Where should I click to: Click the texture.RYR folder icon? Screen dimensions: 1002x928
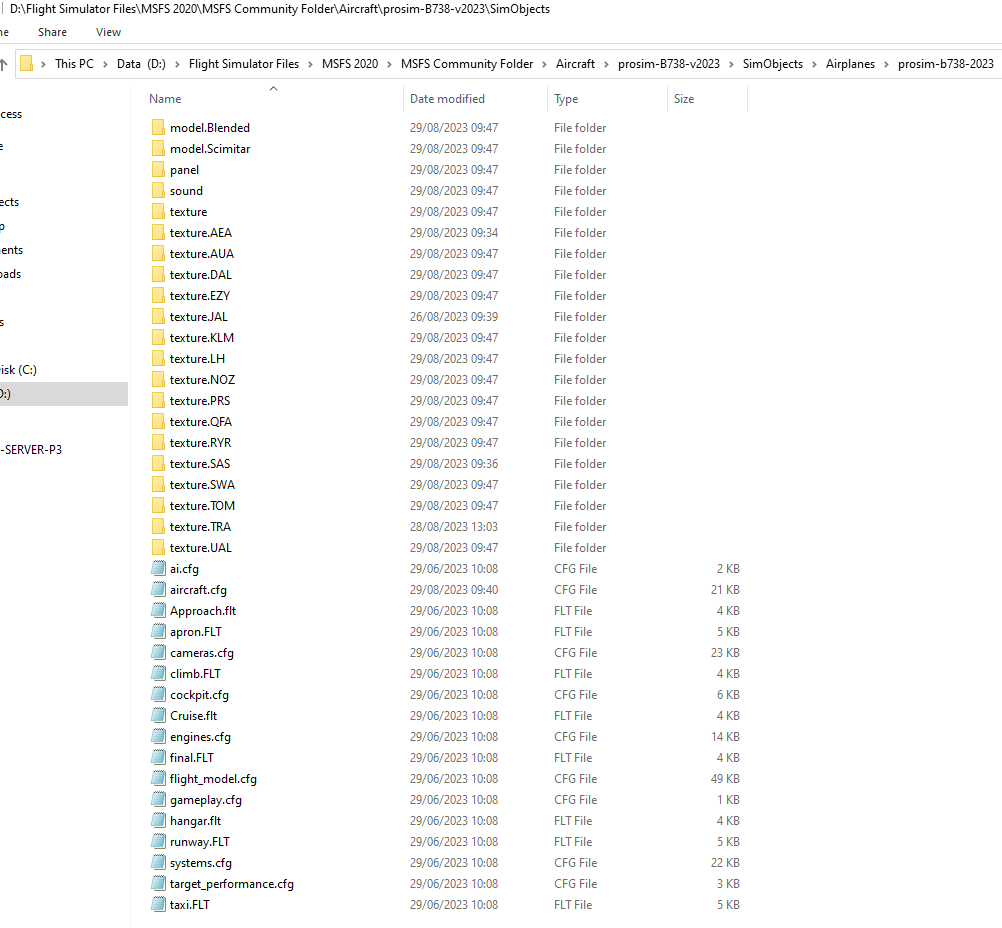coord(158,442)
